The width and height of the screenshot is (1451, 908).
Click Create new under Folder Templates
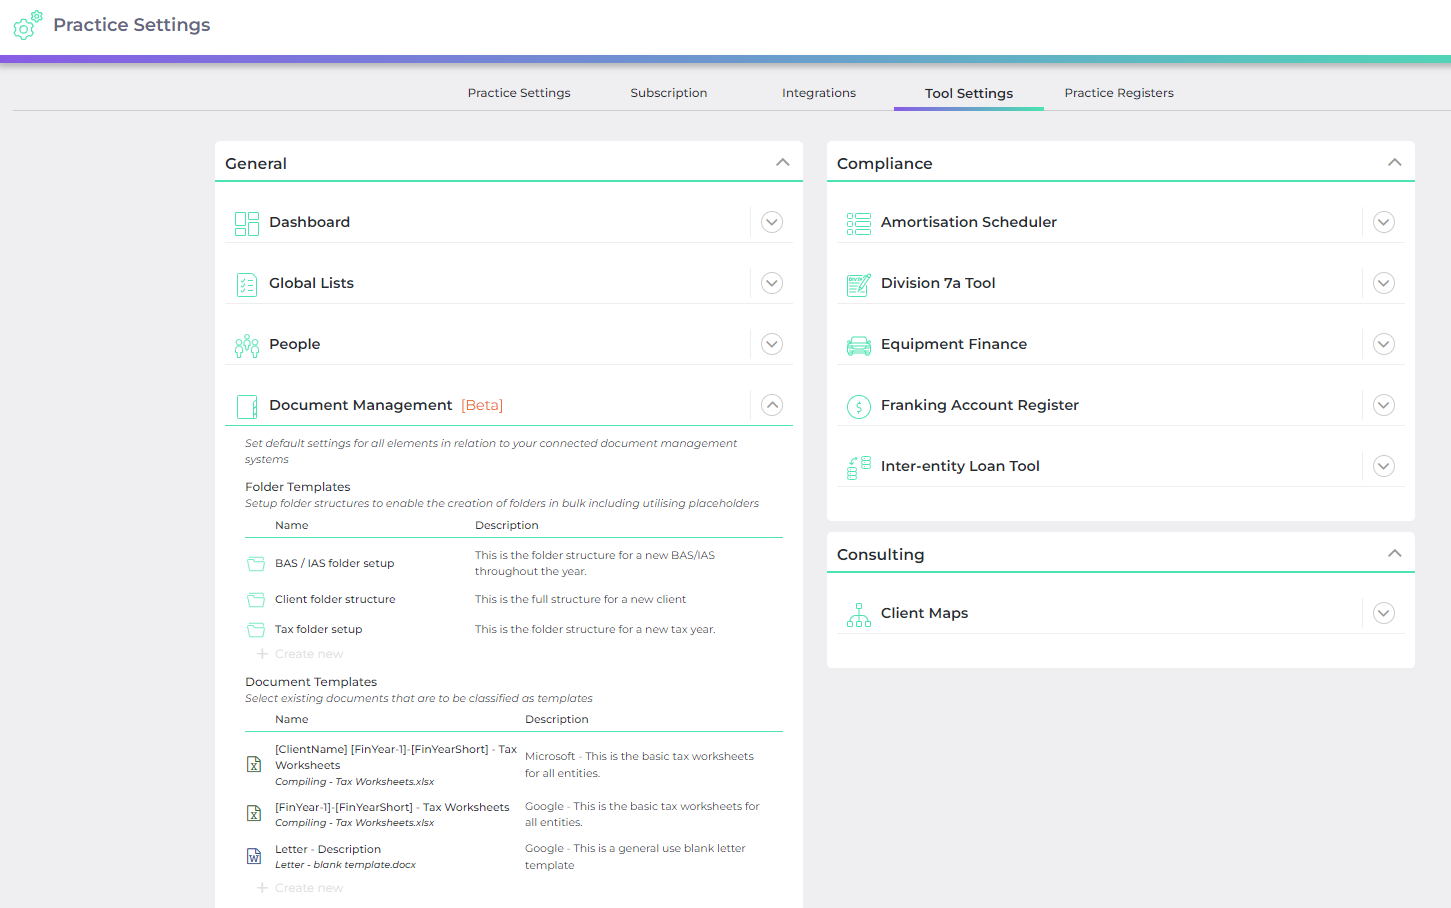299,653
